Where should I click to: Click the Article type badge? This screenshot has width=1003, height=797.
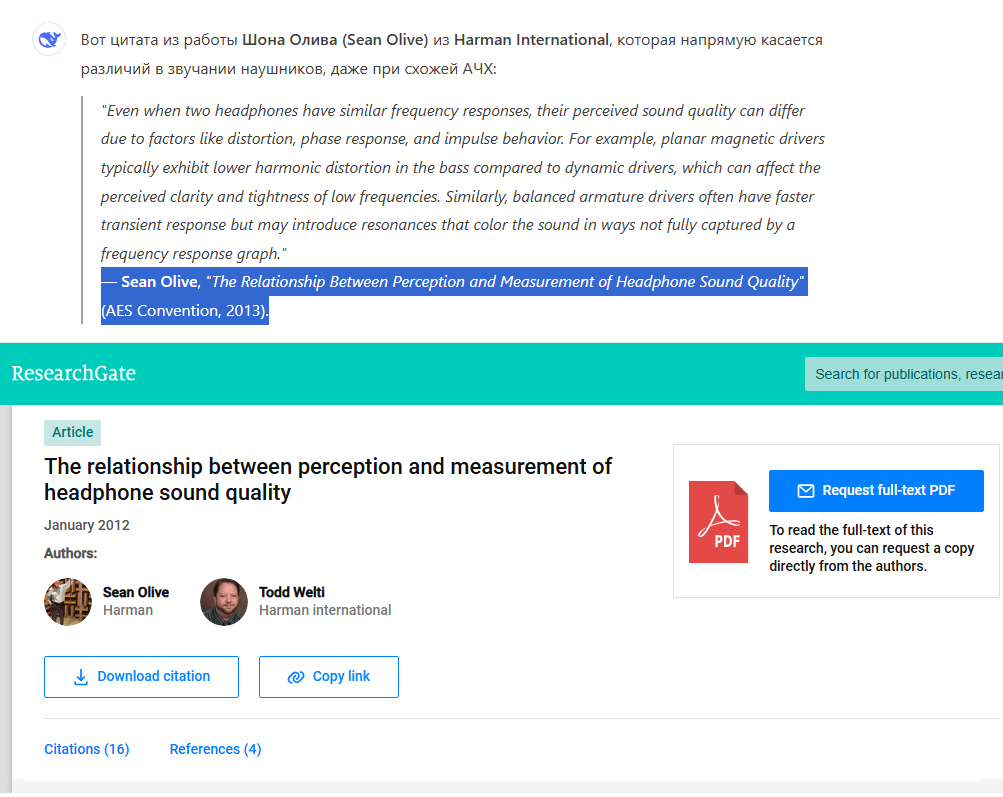72,432
